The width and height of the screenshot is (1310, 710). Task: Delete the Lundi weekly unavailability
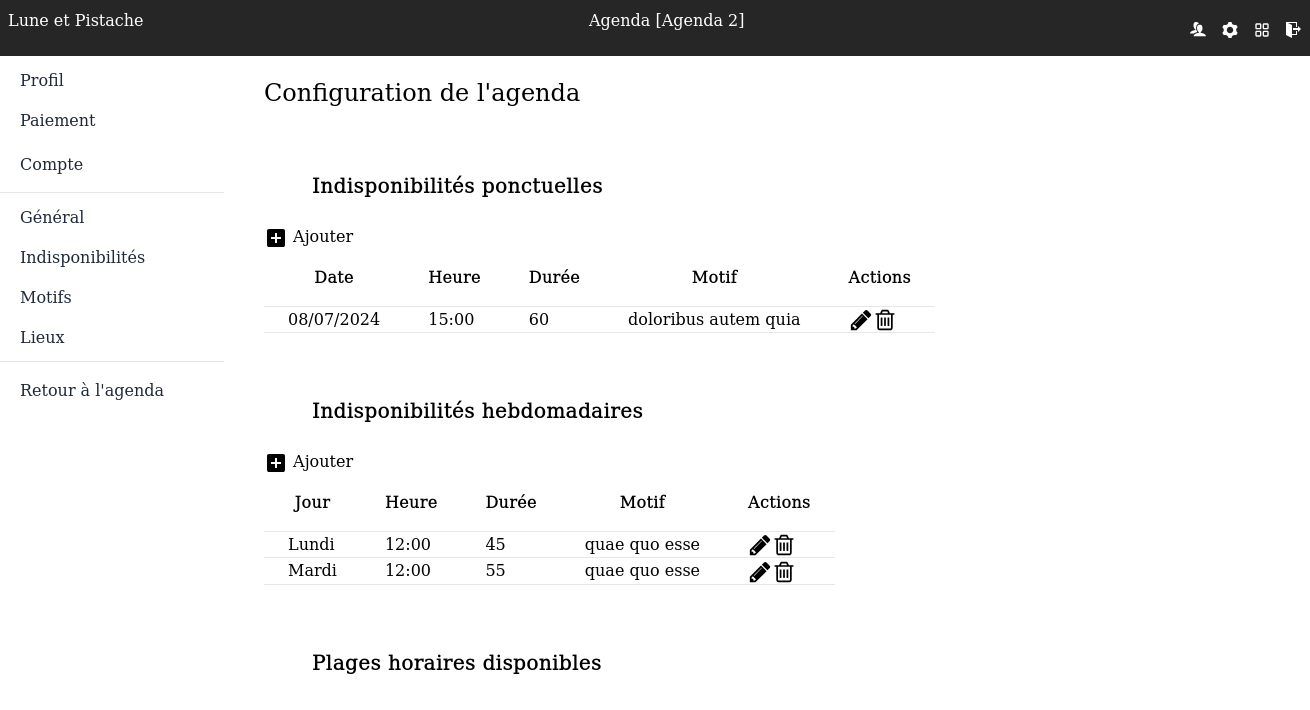784,545
